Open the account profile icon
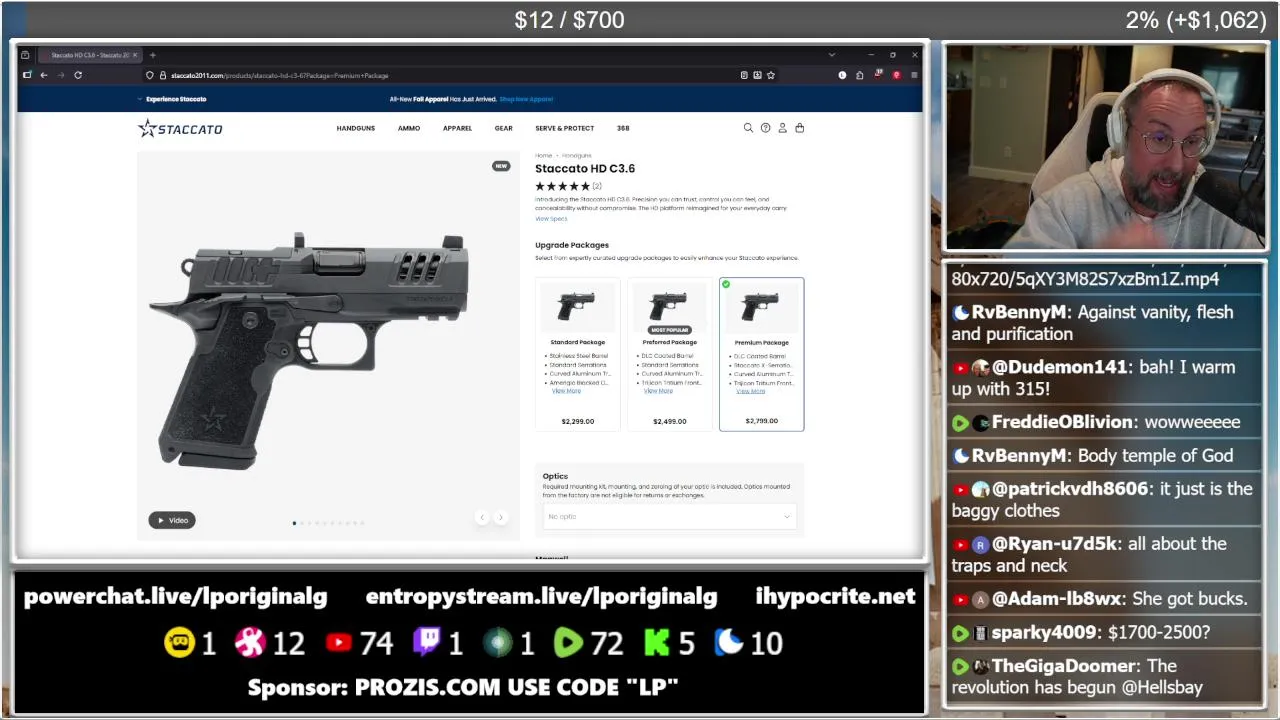The height and width of the screenshot is (720, 1280). coord(782,128)
